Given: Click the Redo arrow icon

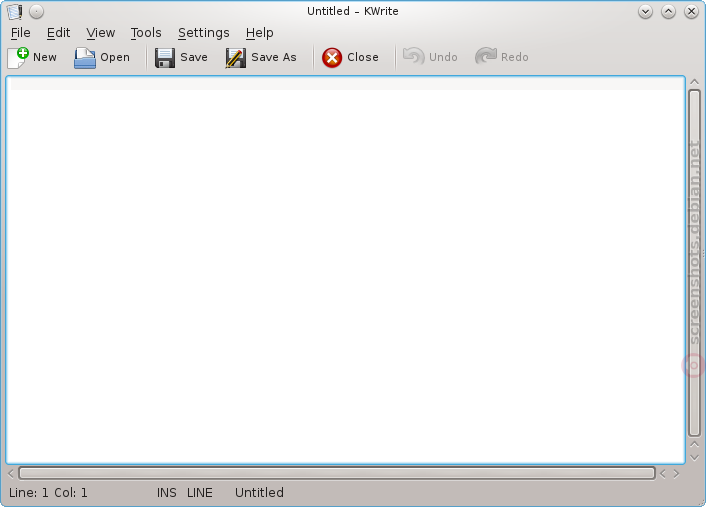Looking at the screenshot, I should point(486,57).
